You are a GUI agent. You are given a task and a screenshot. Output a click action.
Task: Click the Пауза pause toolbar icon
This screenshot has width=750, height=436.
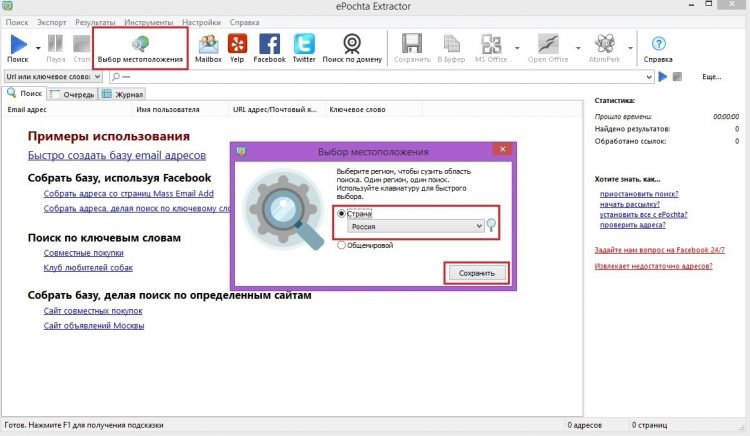55,44
